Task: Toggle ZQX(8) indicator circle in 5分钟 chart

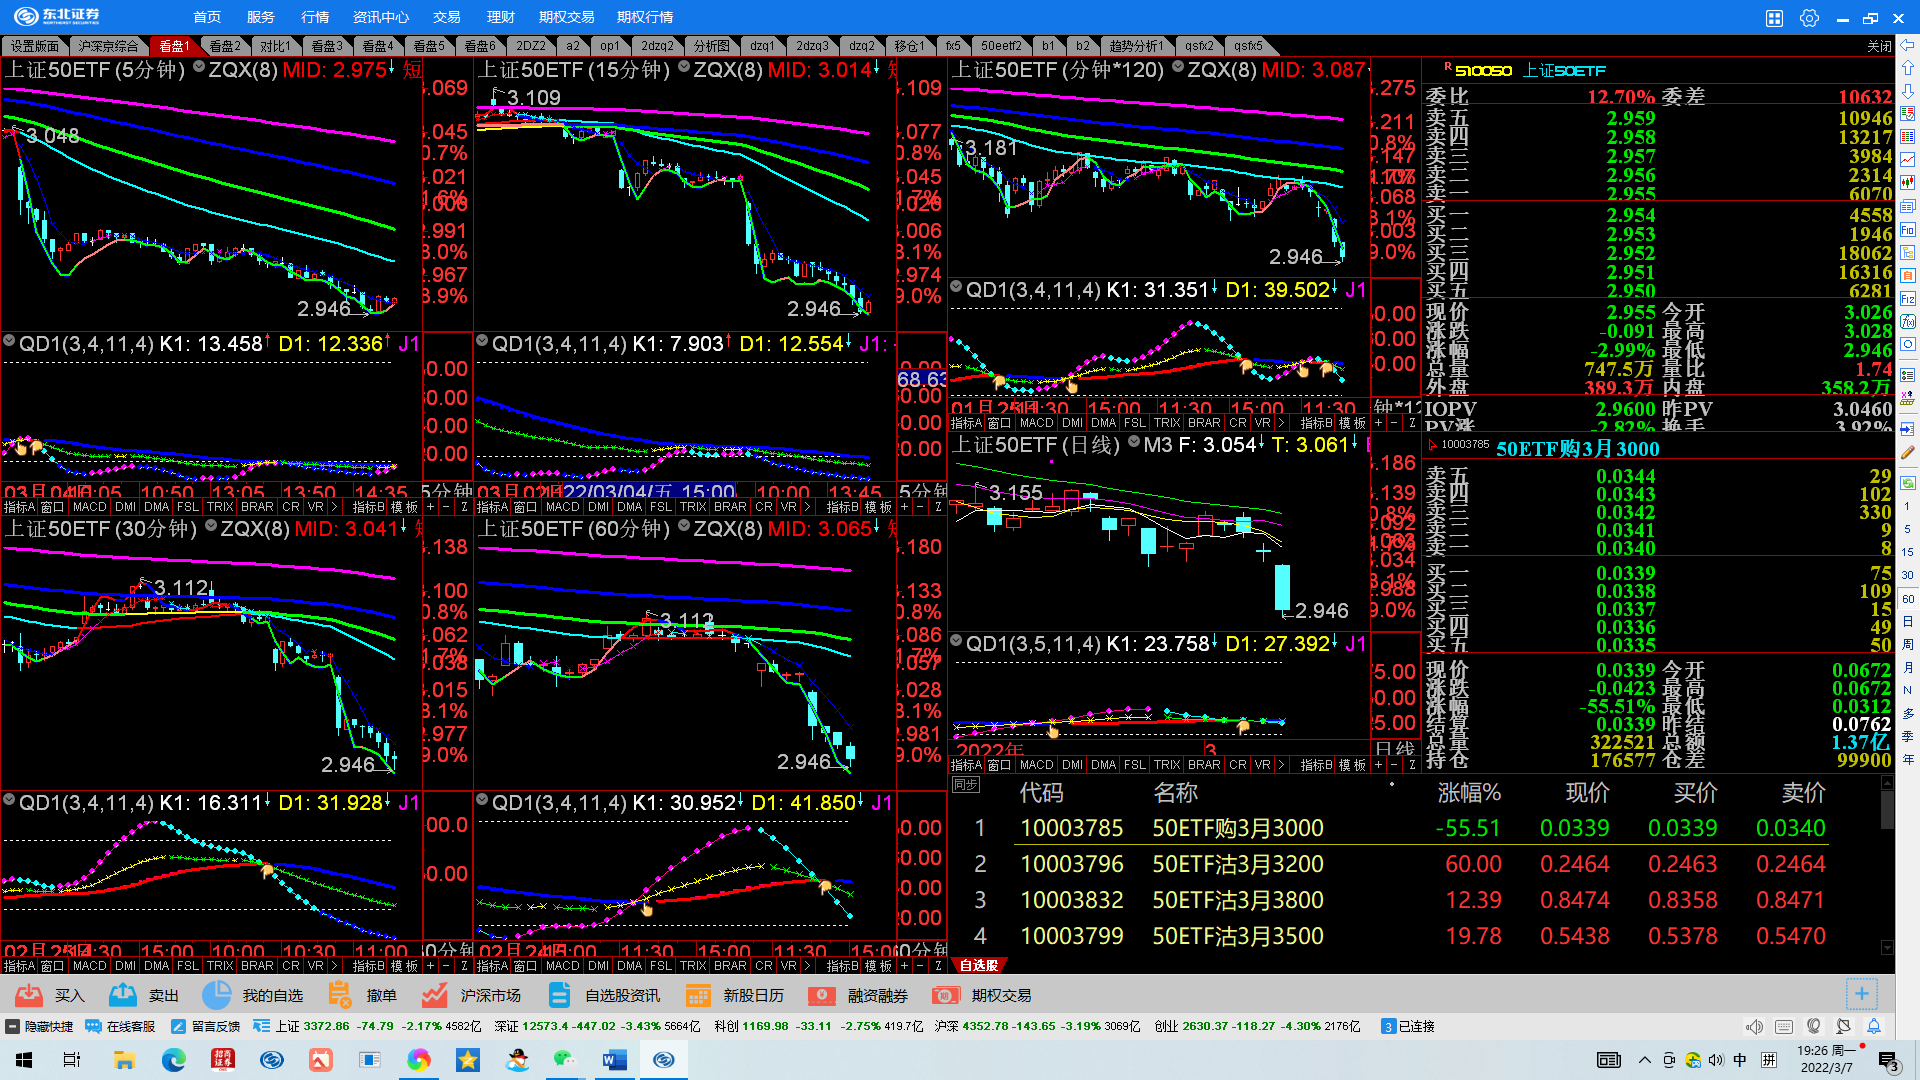Action: click(199, 68)
